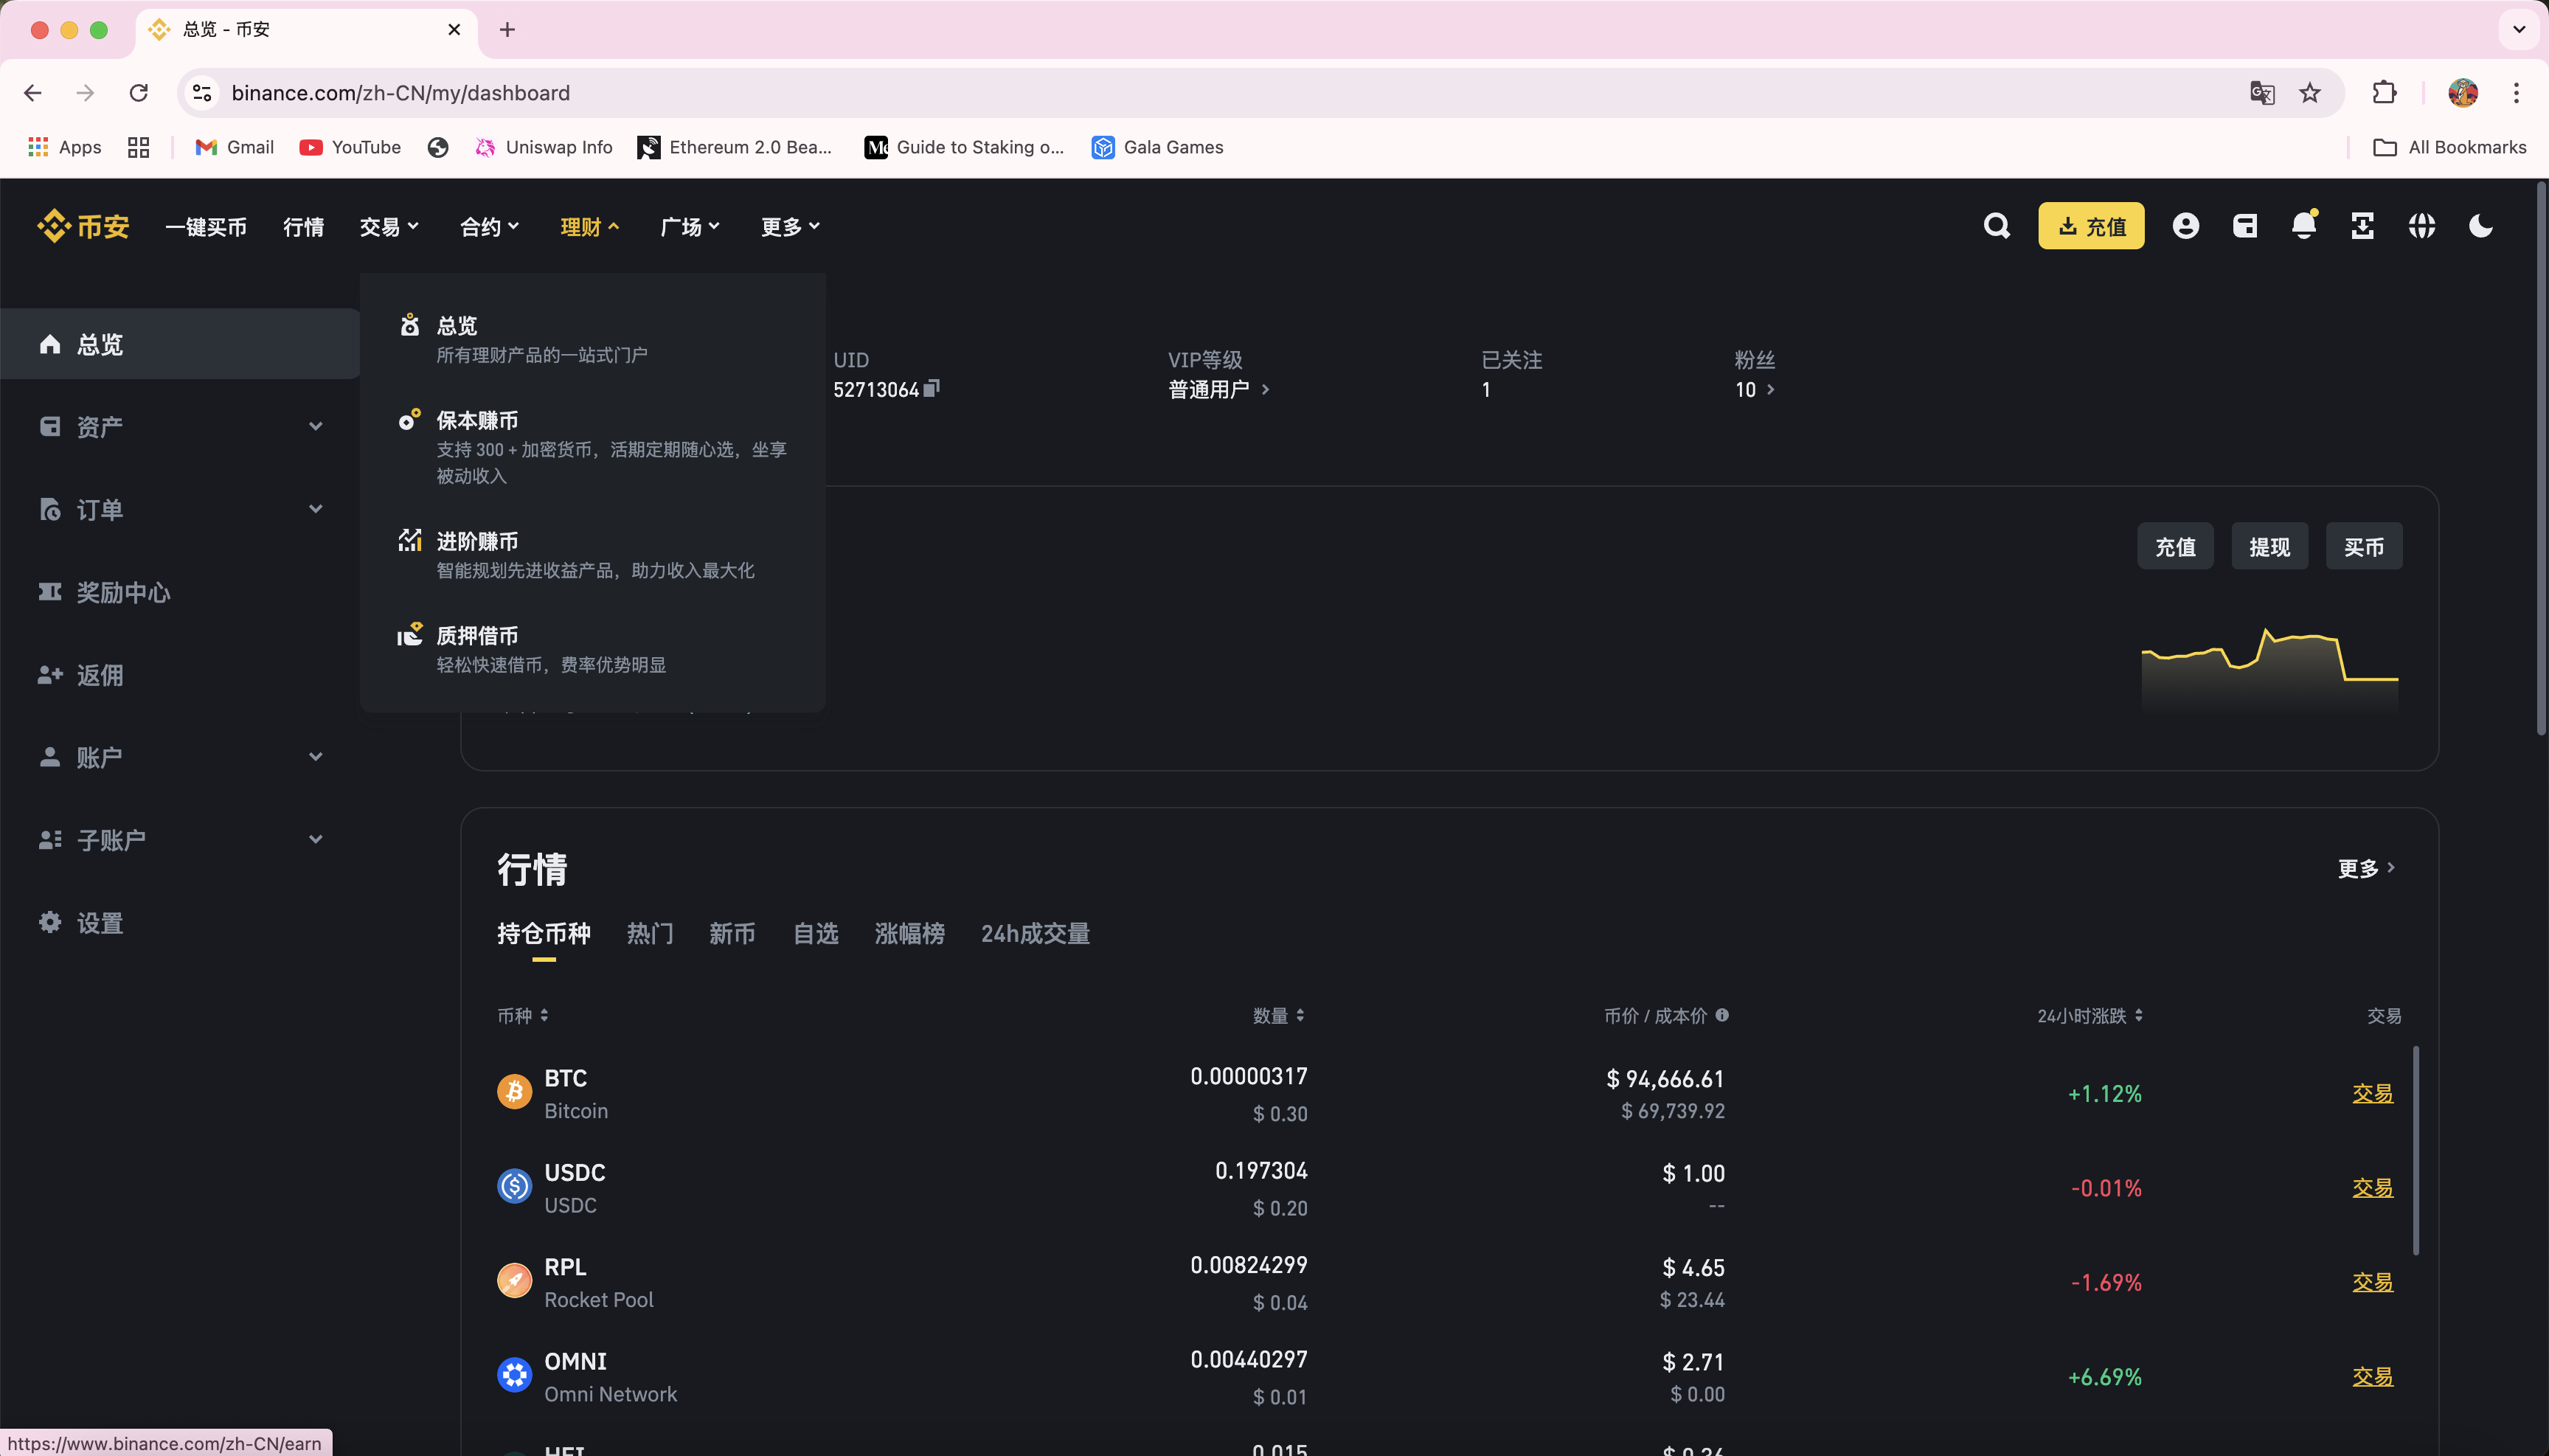This screenshot has width=2549, height=1456.
Task: Click the 交易 link for BTC
Action: pyautogui.click(x=2372, y=1093)
